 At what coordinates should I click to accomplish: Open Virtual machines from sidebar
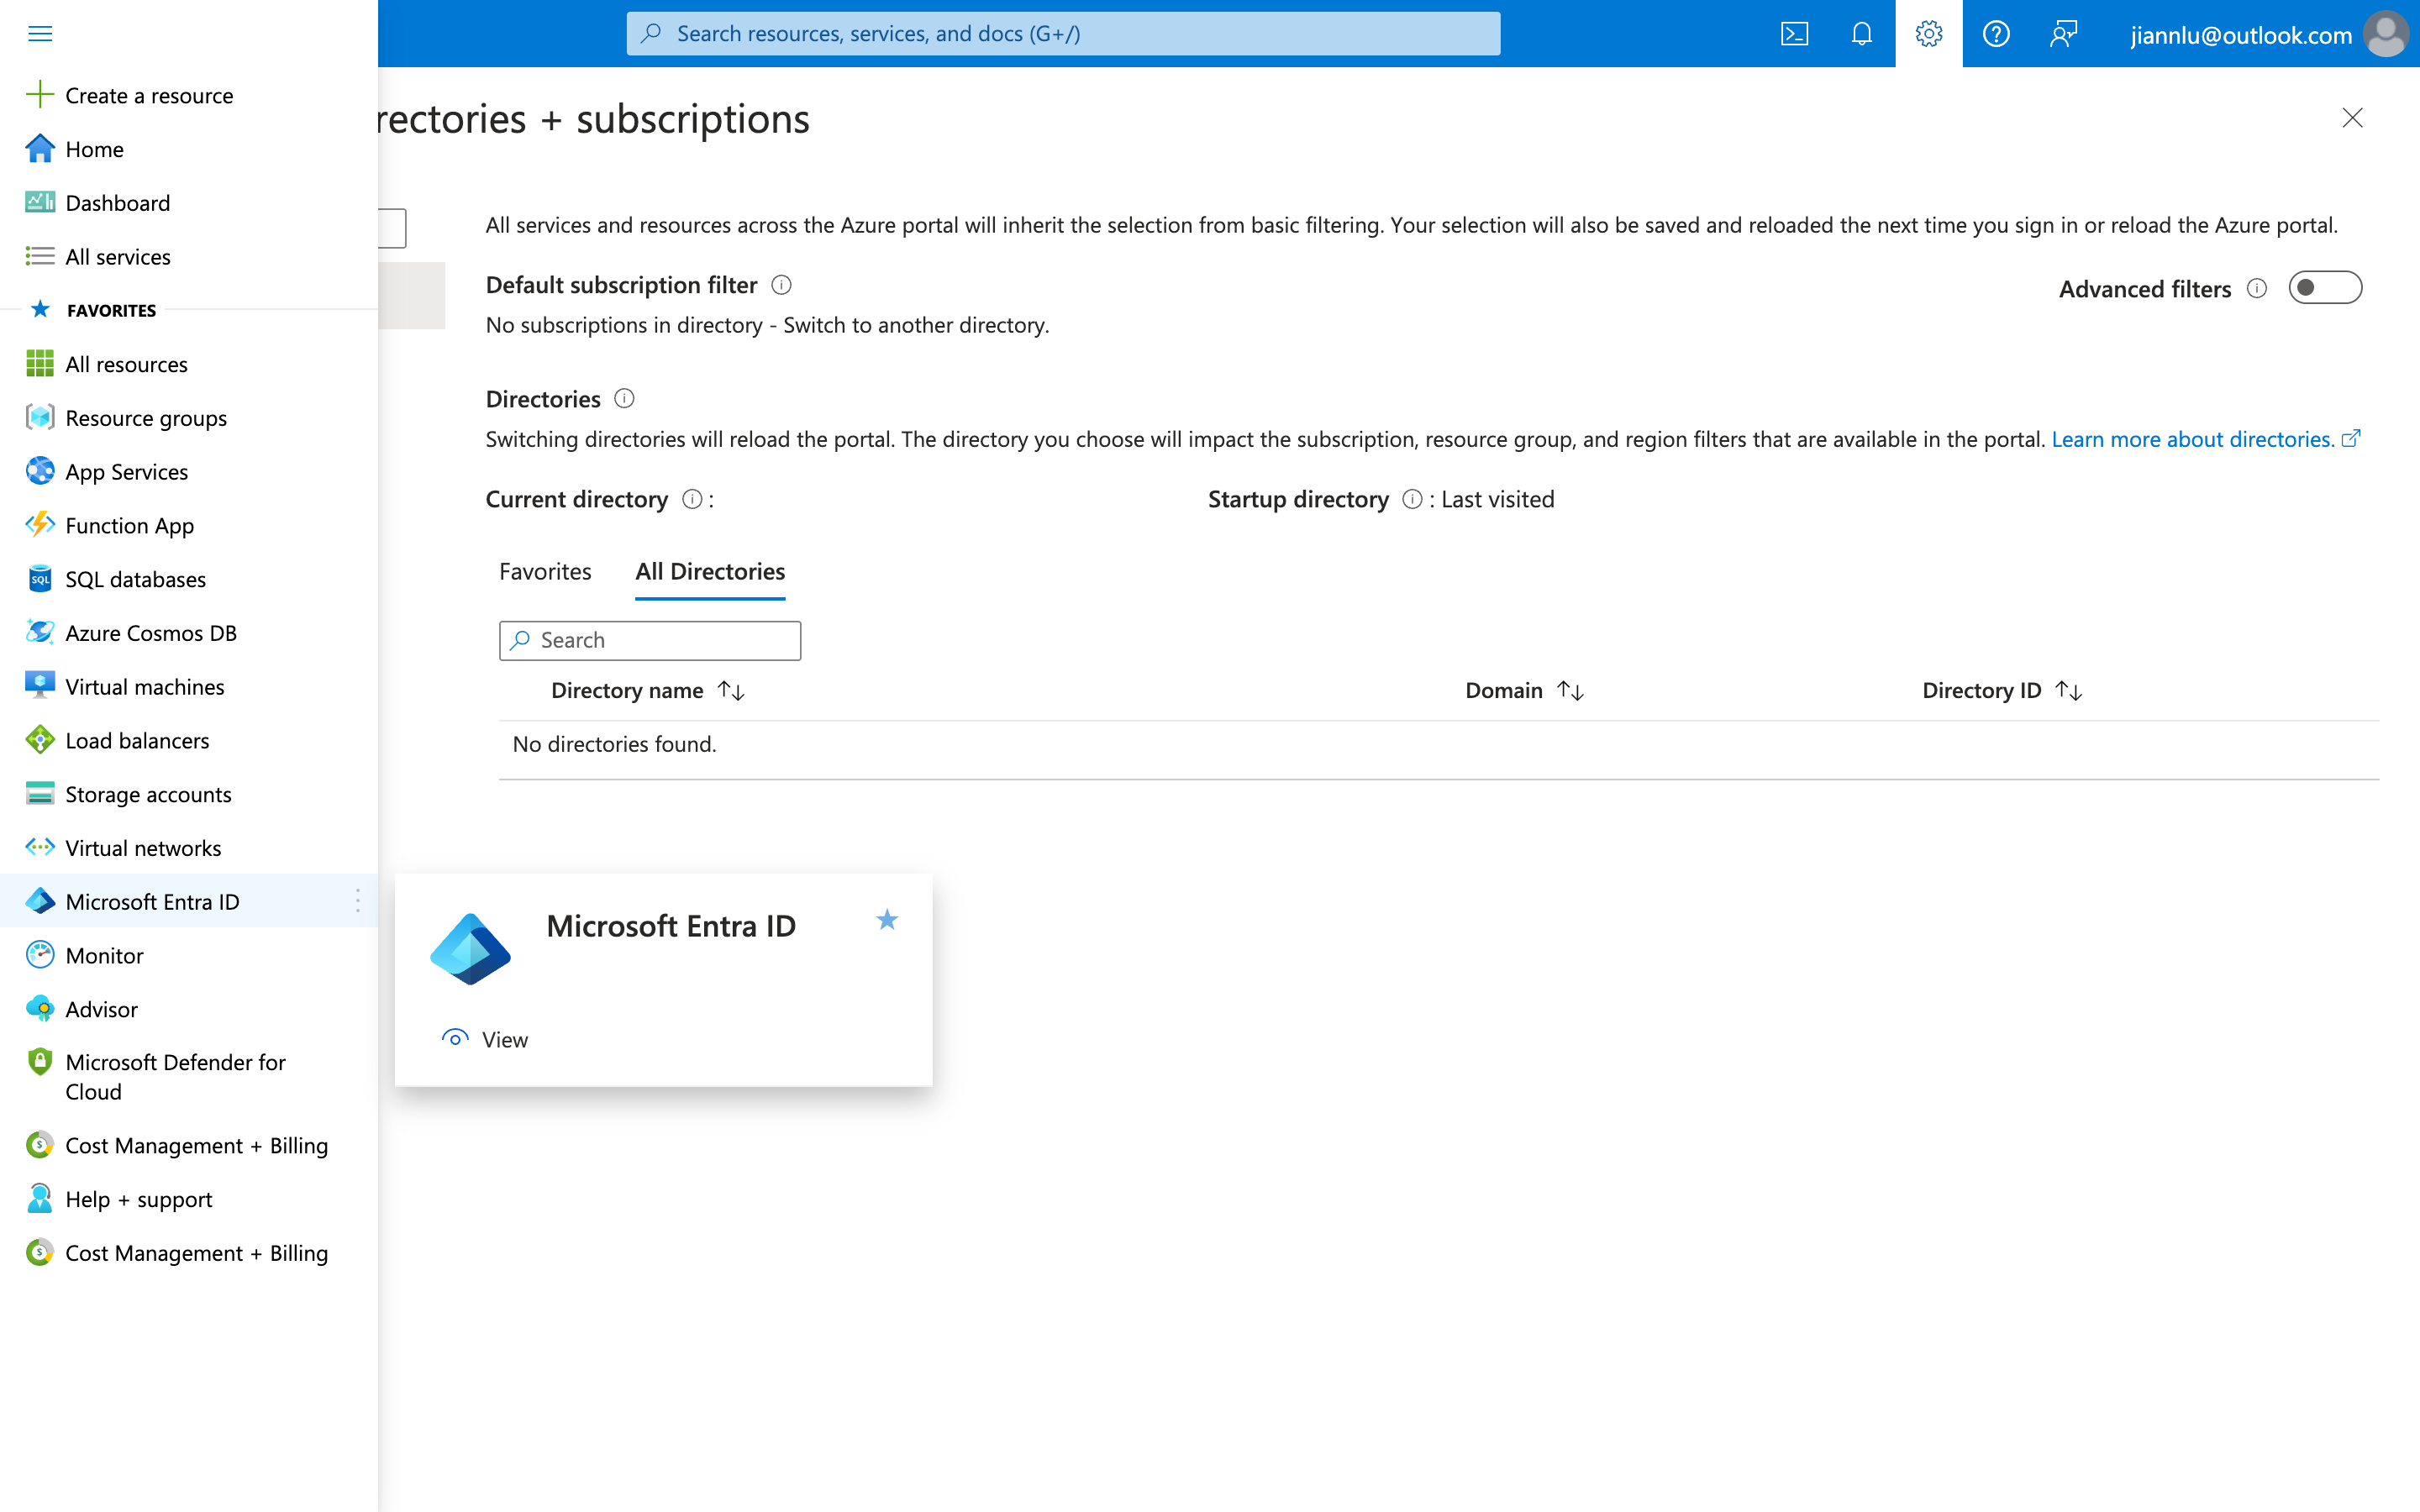click(144, 687)
